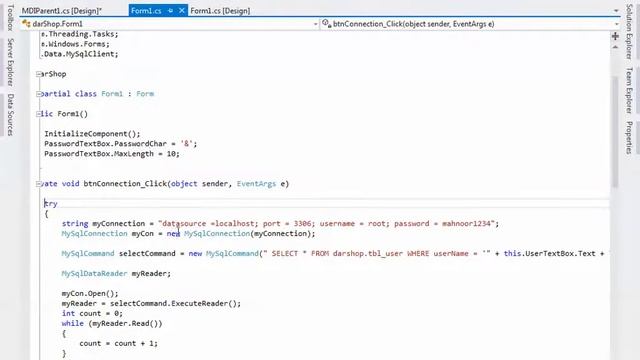Open the Team Explorer side tab
The image size is (640, 360).
coord(629,90)
